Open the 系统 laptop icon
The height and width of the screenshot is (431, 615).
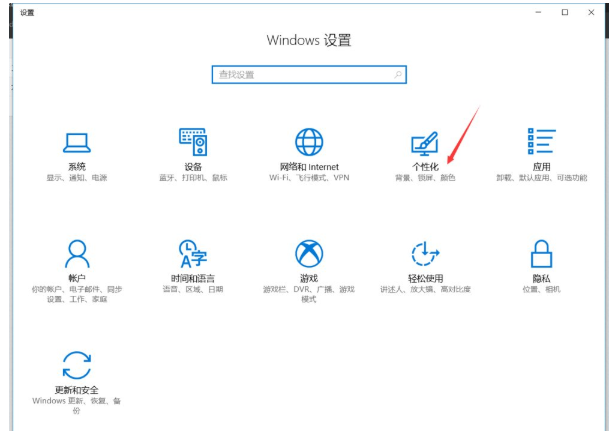(77, 142)
